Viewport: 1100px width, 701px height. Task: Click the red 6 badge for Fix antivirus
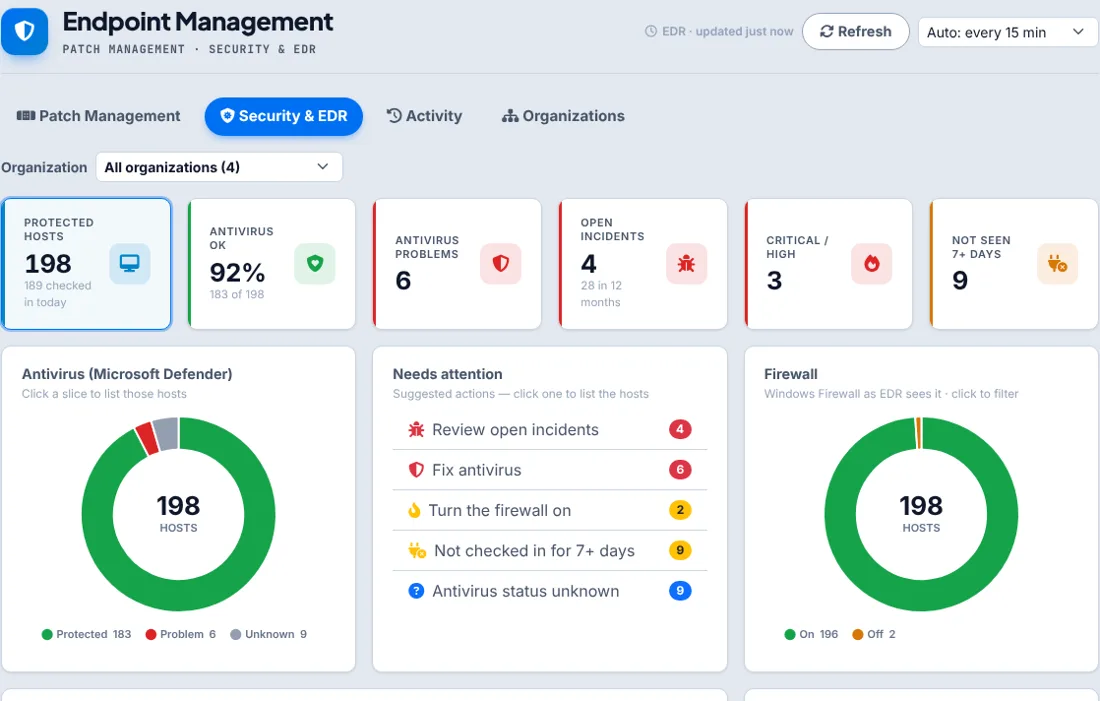680,469
